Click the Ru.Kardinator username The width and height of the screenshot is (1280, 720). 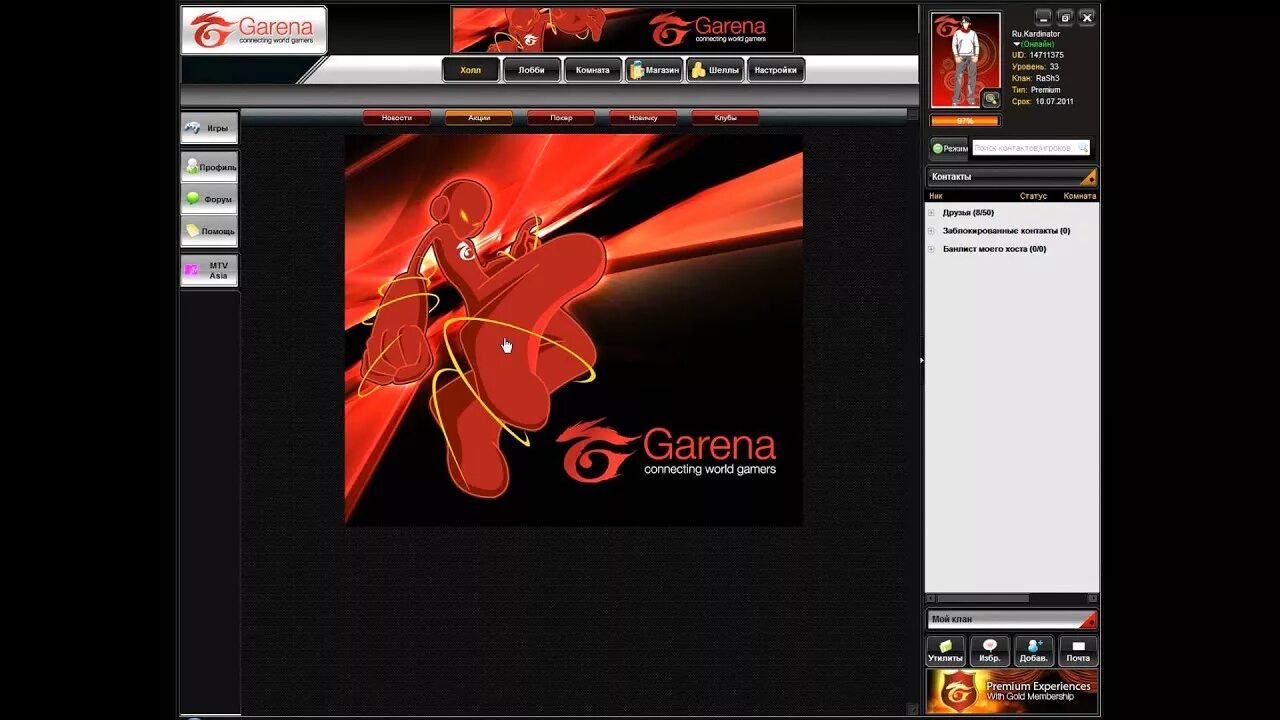point(1036,34)
